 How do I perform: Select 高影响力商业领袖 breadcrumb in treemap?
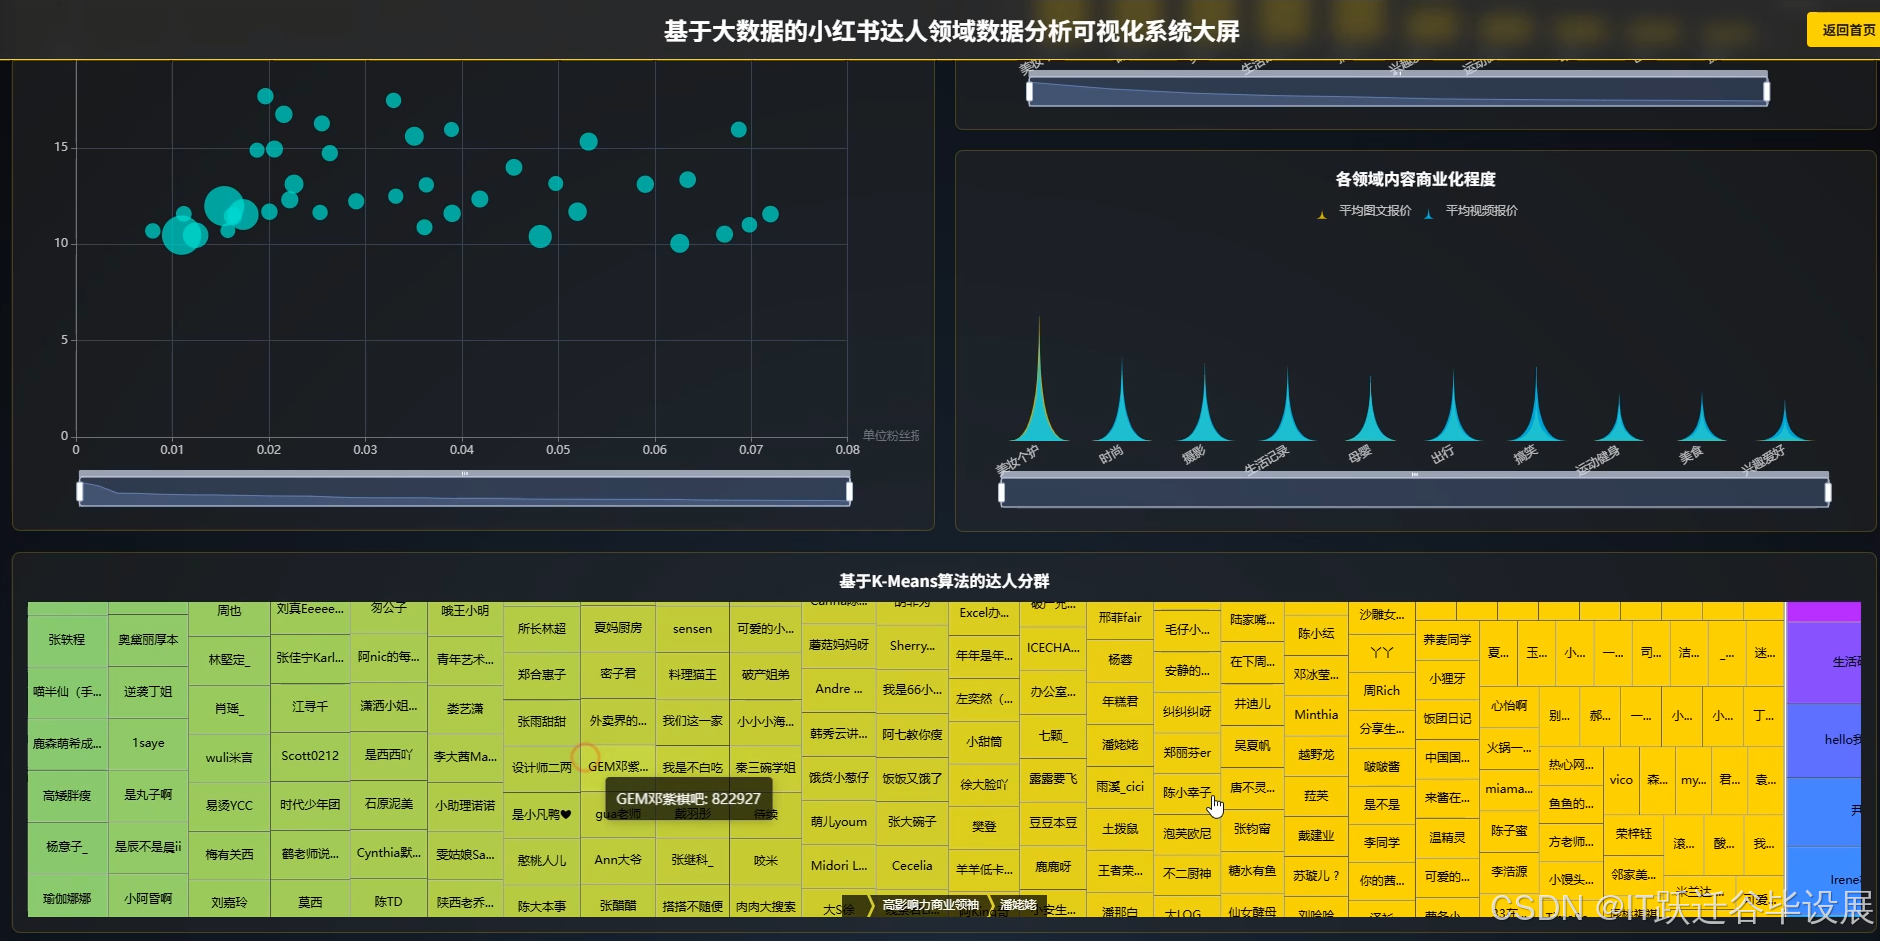pyautogui.click(x=930, y=905)
